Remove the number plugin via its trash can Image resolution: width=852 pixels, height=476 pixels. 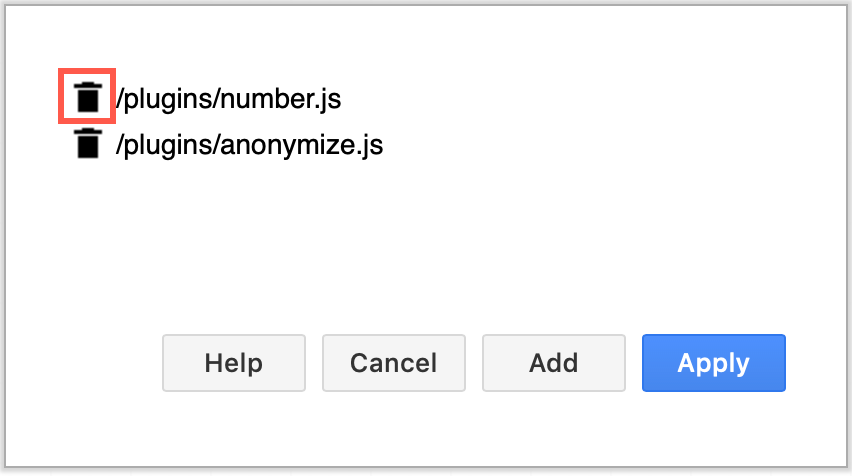(x=88, y=97)
